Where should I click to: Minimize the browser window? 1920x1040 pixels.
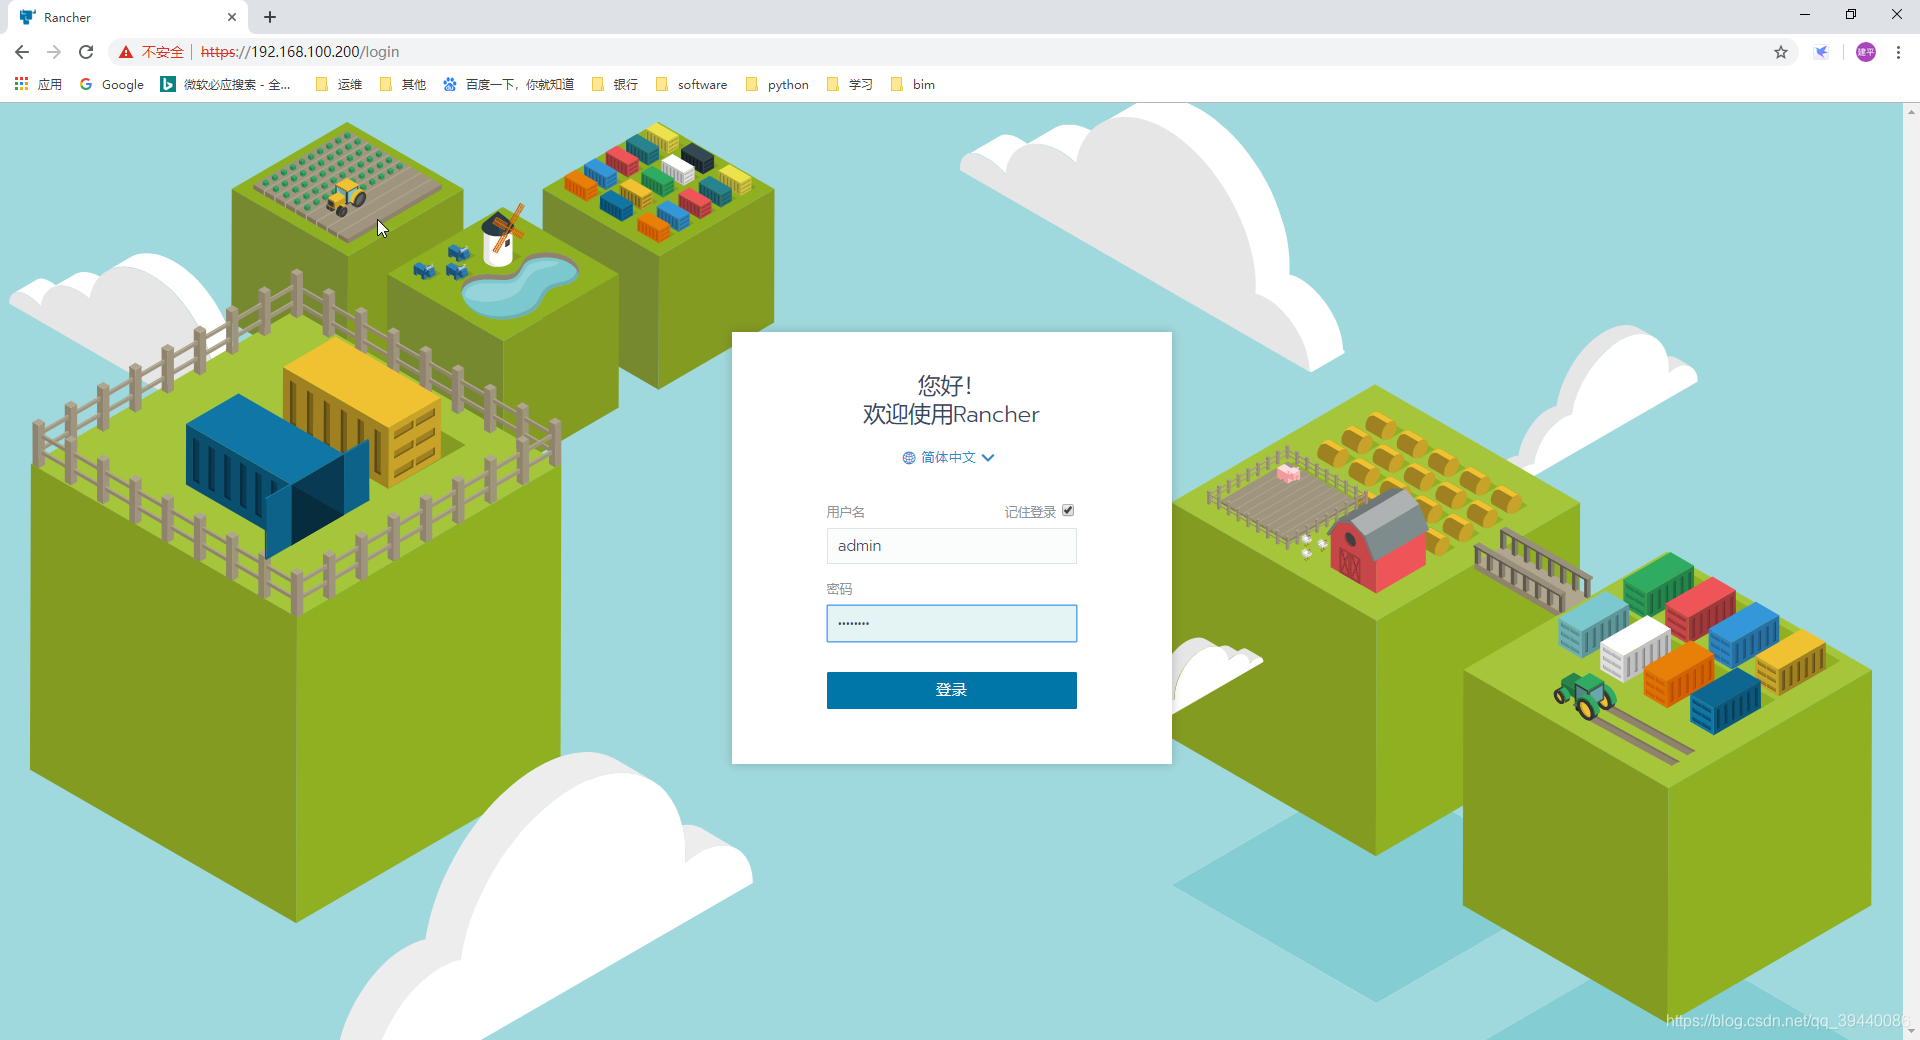(x=1805, y=15)
